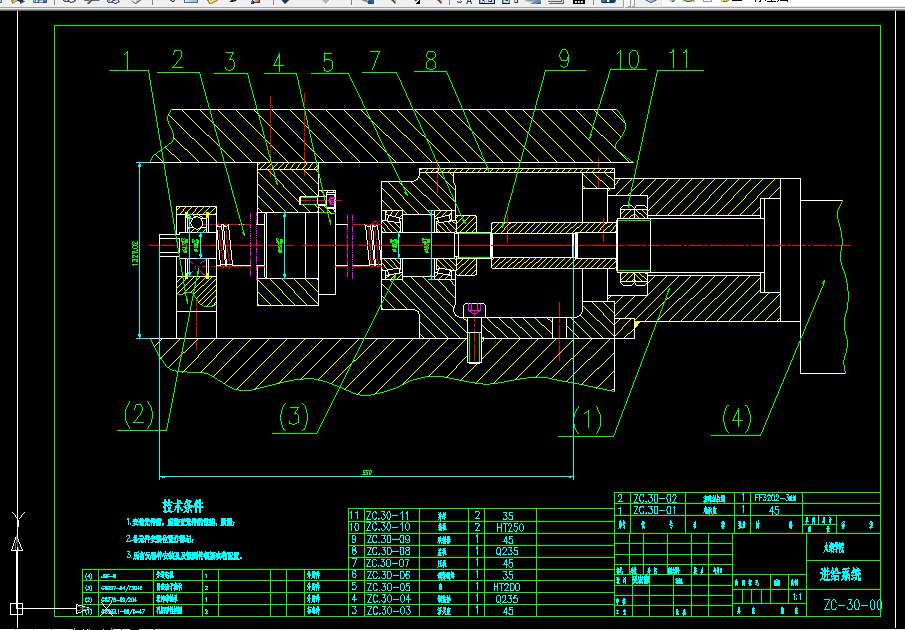
Task: Select material 35 in ZC.30-11 row
Action: pos(507,516)
